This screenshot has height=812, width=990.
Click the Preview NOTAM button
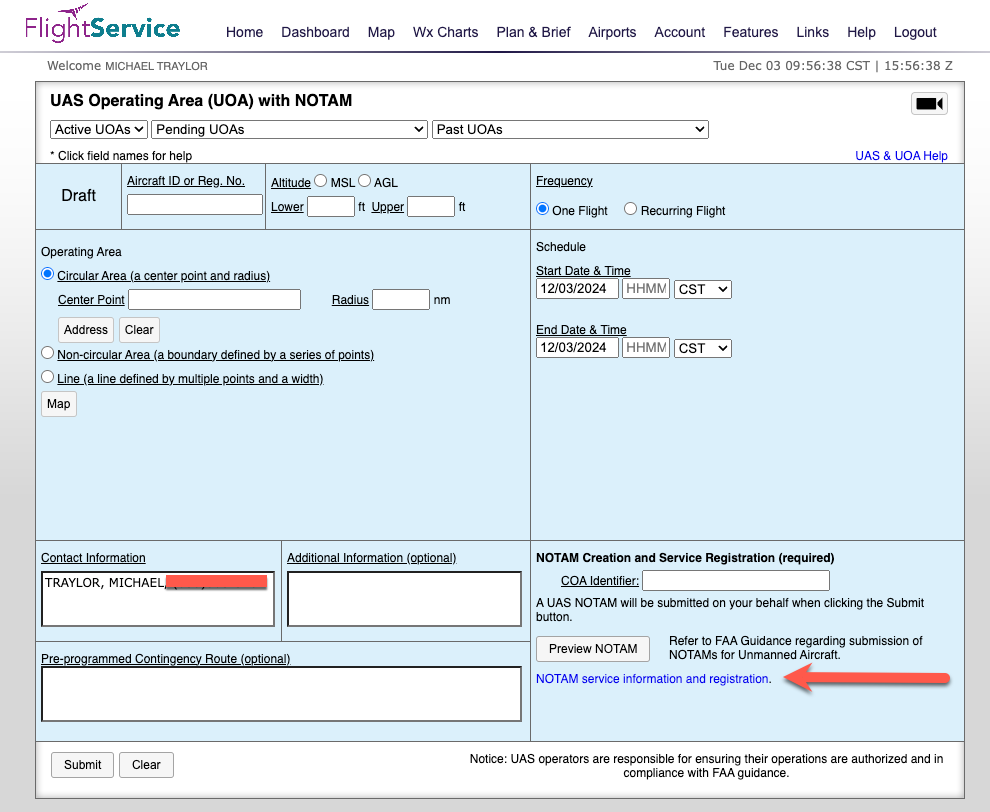(x=593, y=648)
